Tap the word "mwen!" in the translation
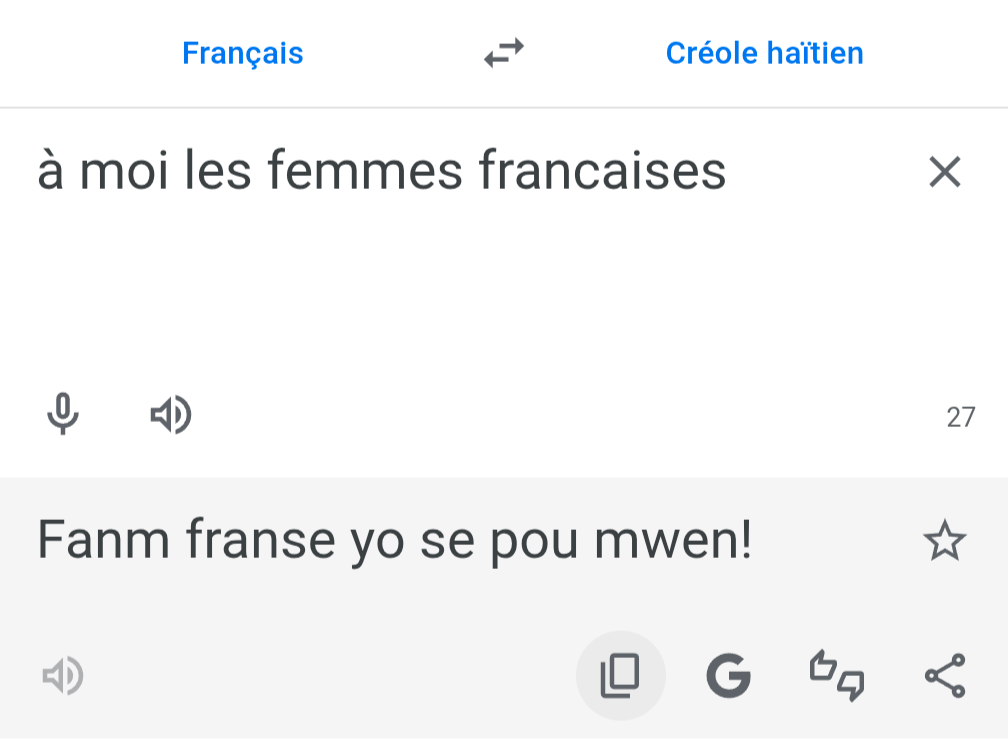 tap(673, 541)
